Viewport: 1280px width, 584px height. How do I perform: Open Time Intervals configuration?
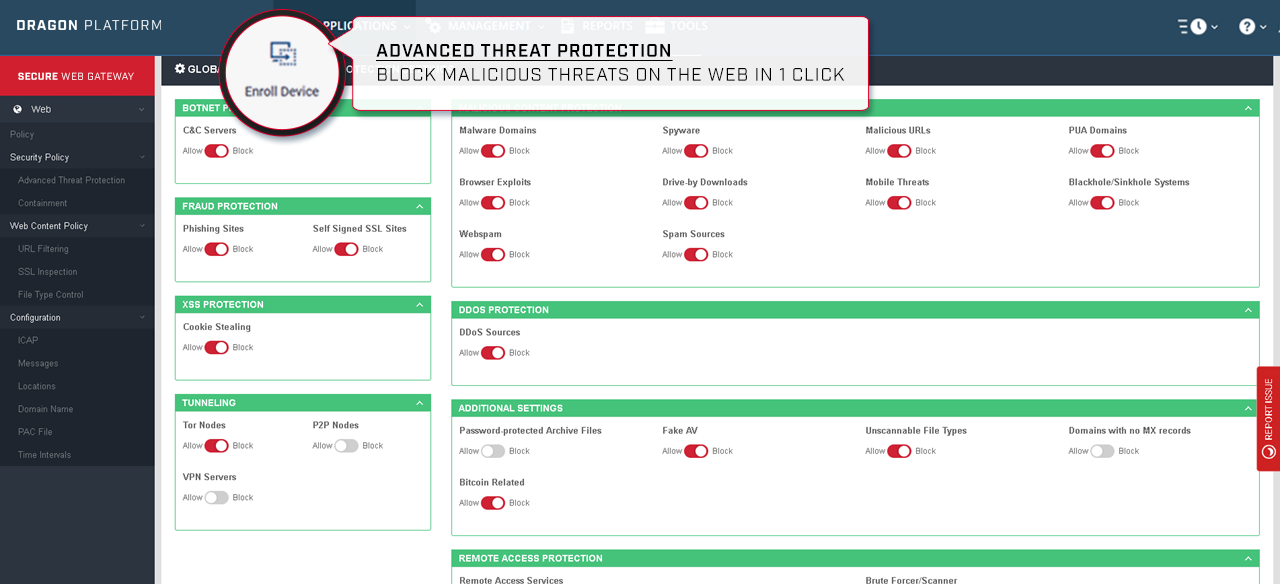coord(45,455)
